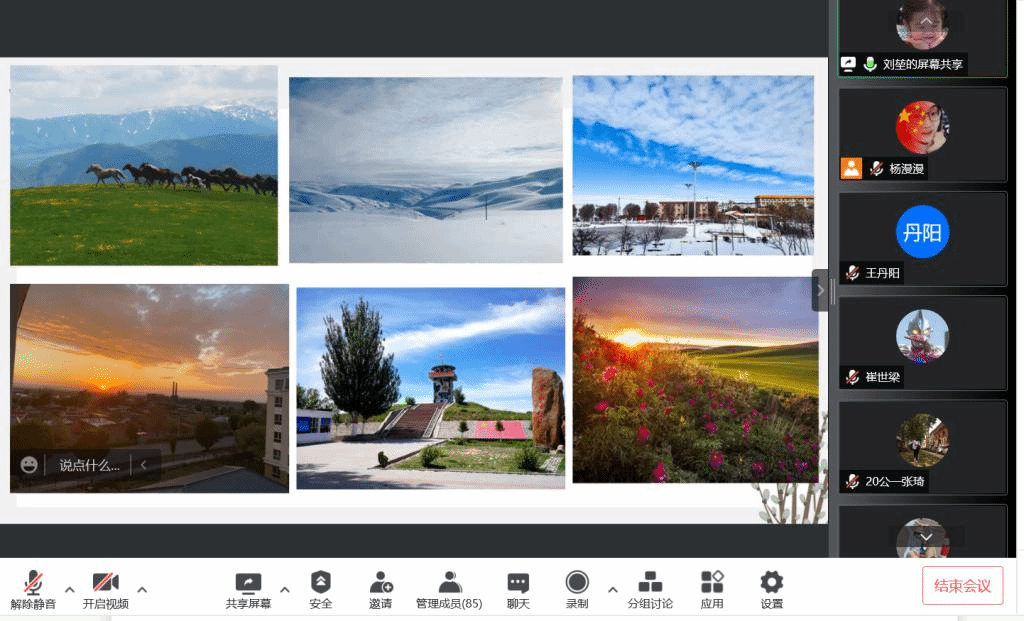Open the 聊天 chat icon
The image size is (1024, 621).
click(x=518, y=589)
